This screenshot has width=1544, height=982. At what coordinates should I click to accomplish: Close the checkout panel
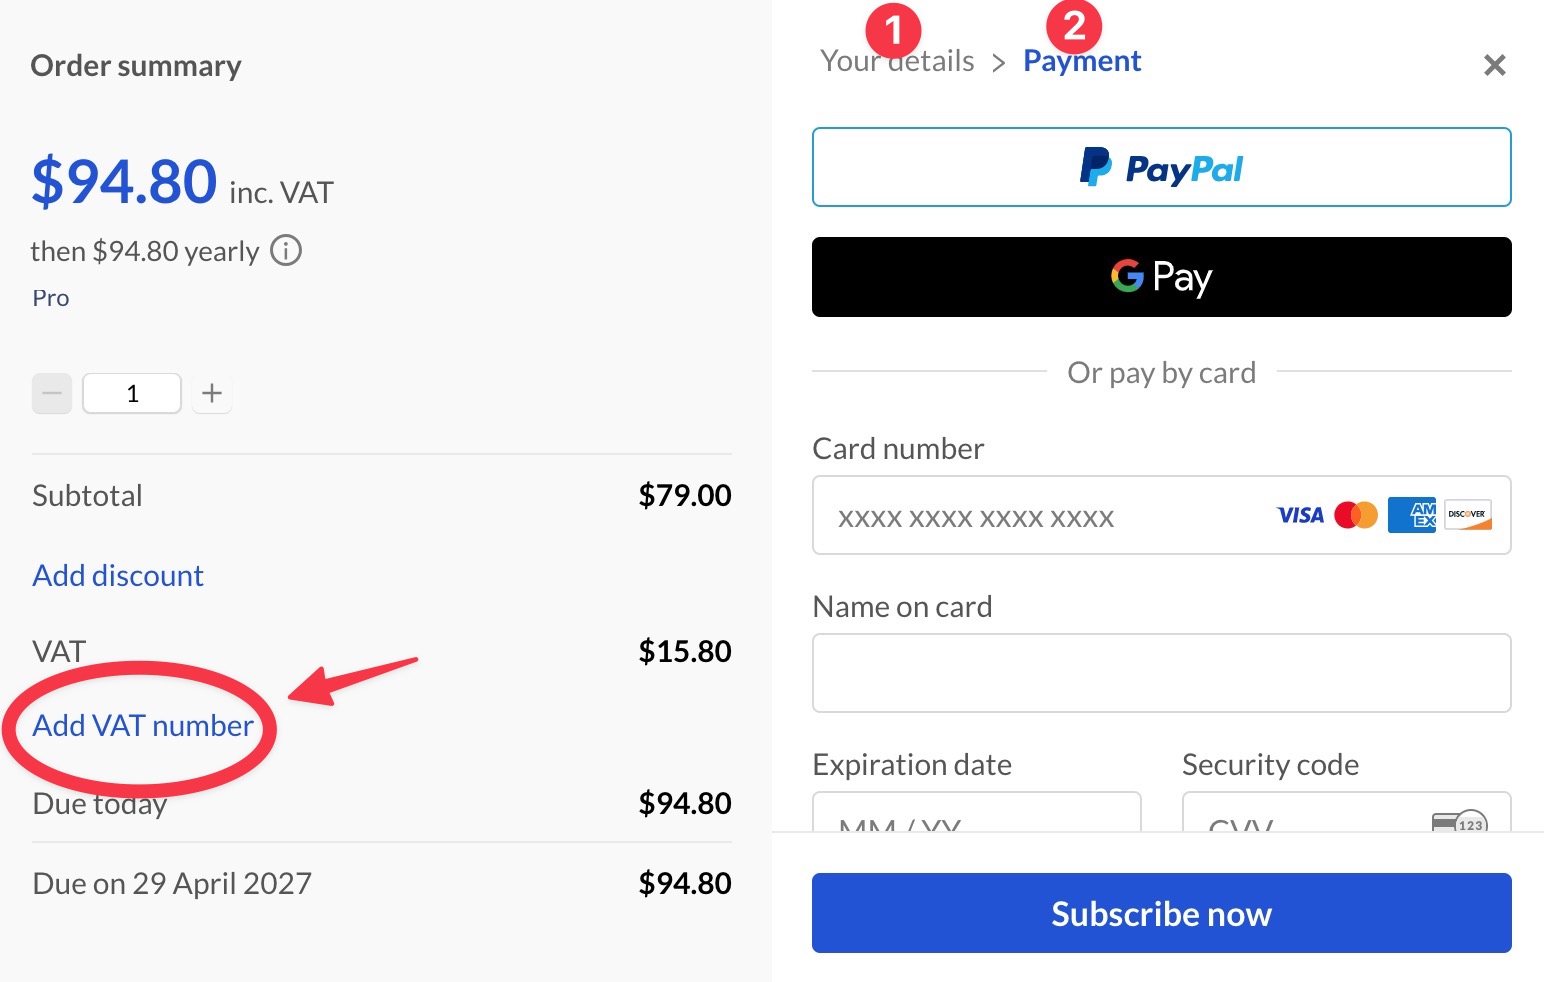[1494, 64]
